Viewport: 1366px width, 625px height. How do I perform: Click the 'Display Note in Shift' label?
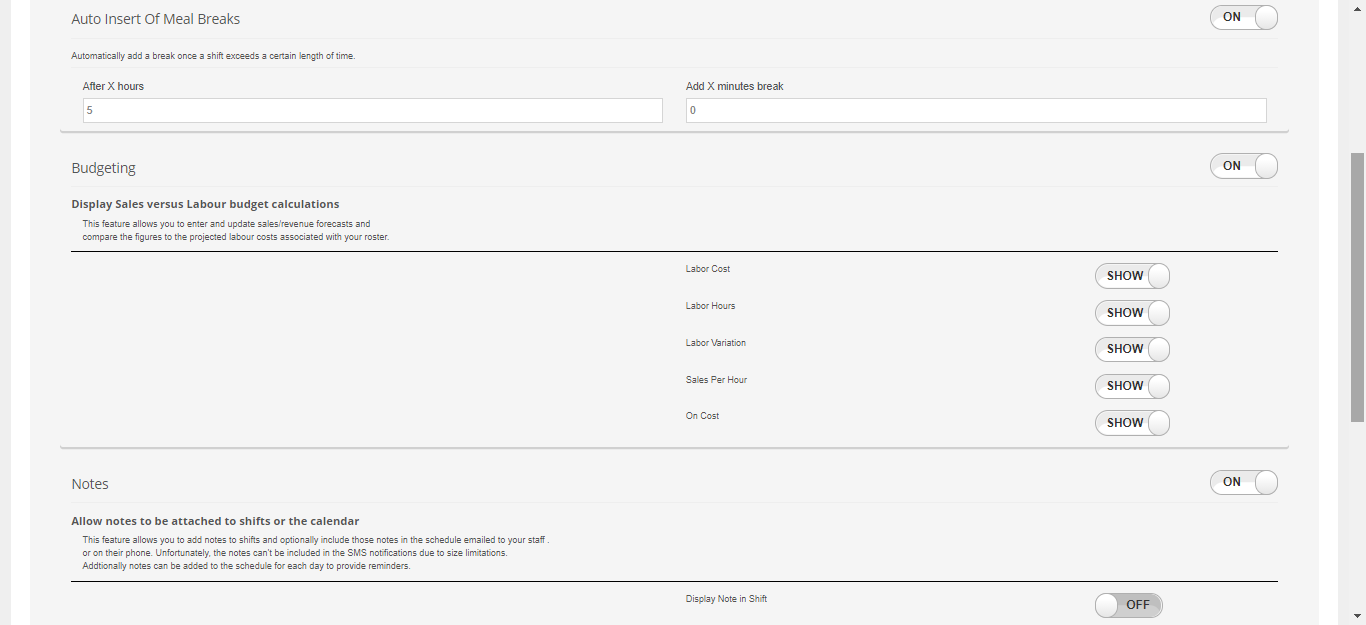[x=727, y=599]
